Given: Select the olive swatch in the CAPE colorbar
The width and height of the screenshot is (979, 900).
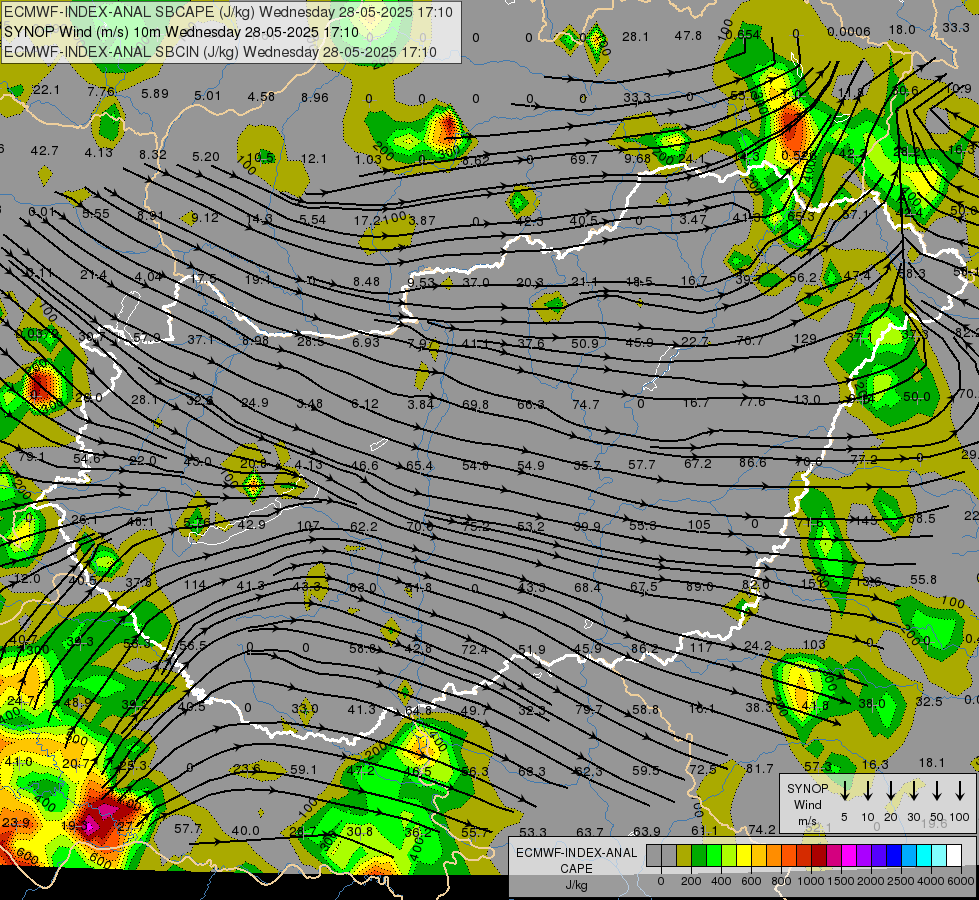Looking at the screenshot, I should [684, 855].
